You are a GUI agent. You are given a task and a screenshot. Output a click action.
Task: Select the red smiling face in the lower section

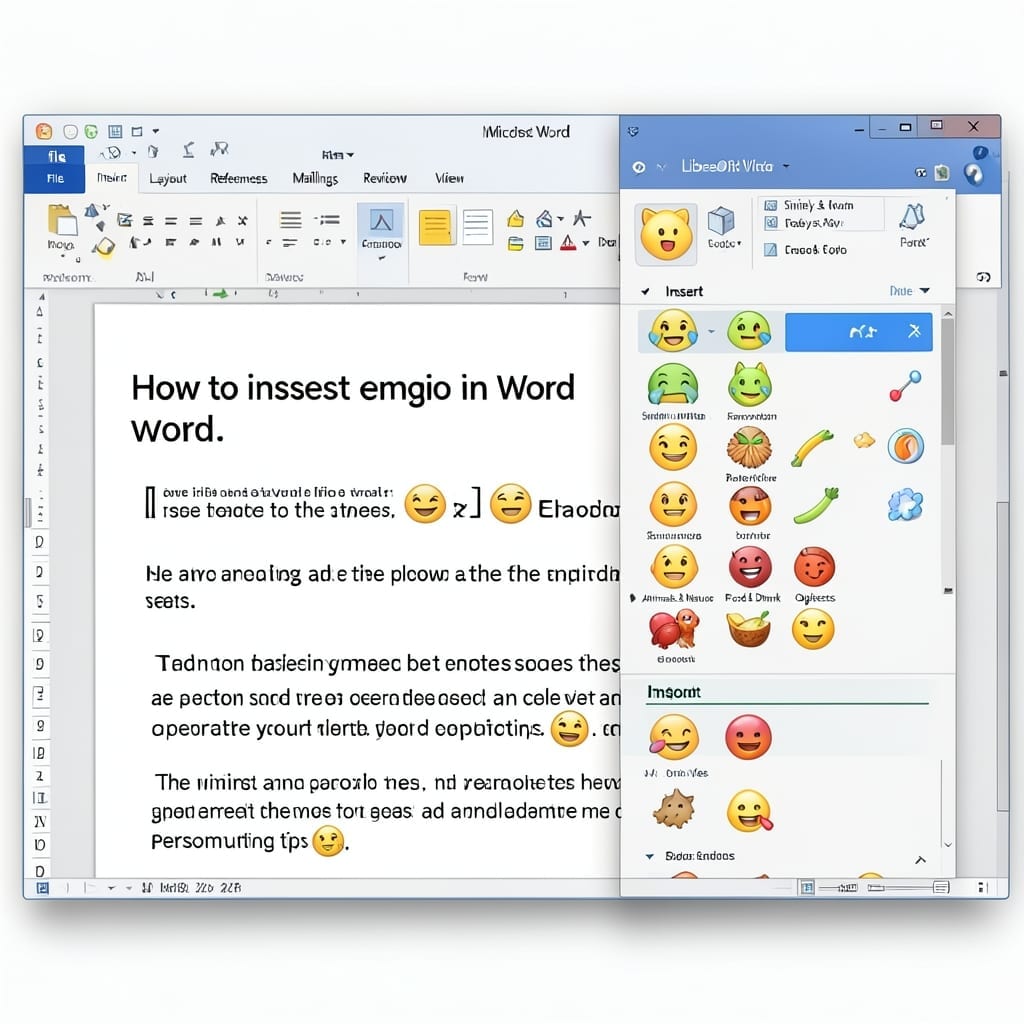pos(748,737)
